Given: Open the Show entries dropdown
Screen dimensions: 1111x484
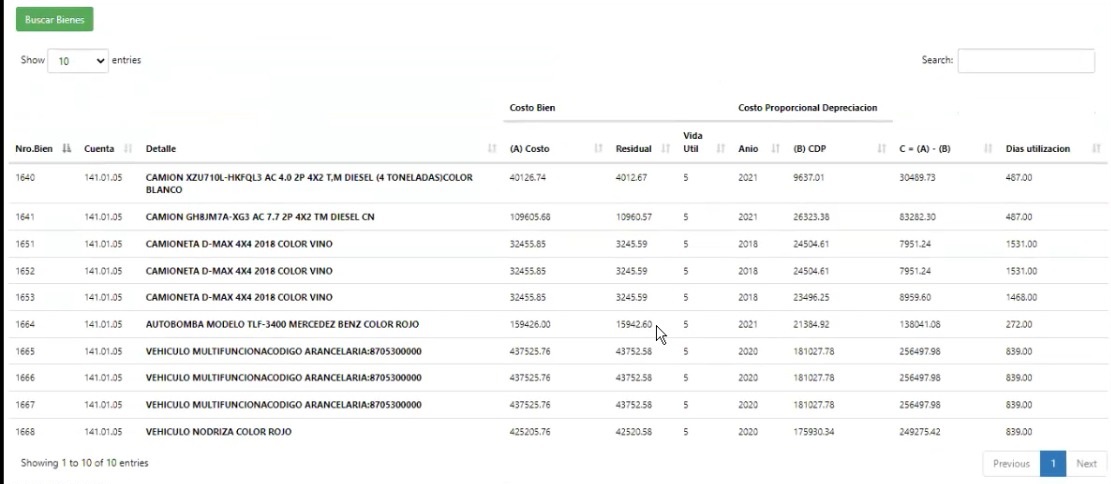Looking at the screenshot, I should pyautogui.click(x=78, y=61).
